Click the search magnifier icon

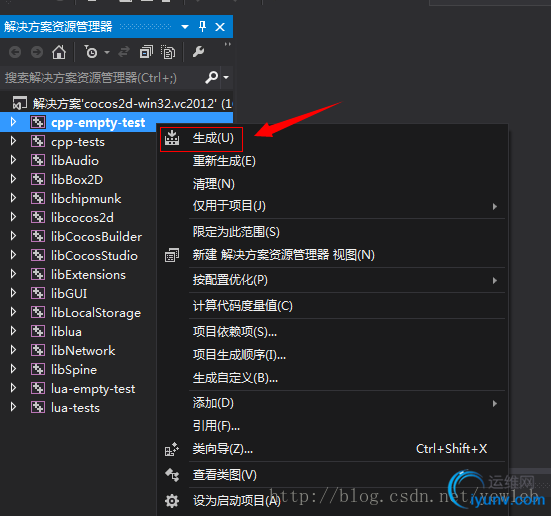212,77
